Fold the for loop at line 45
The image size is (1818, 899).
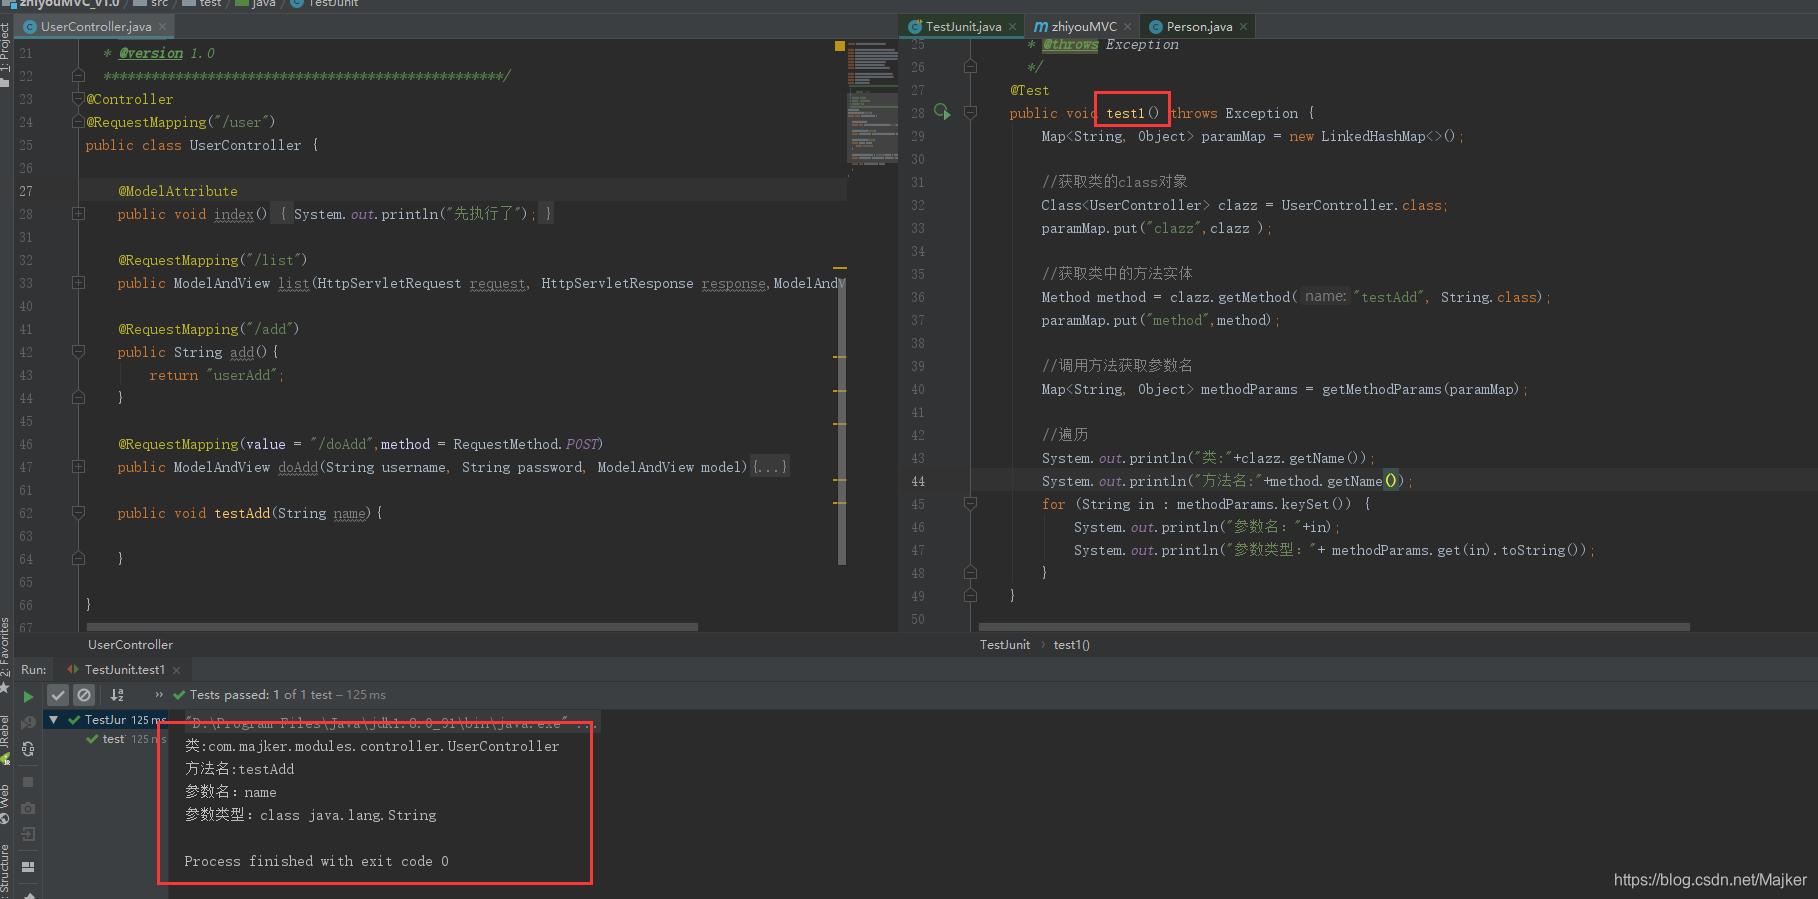point(970,504)
